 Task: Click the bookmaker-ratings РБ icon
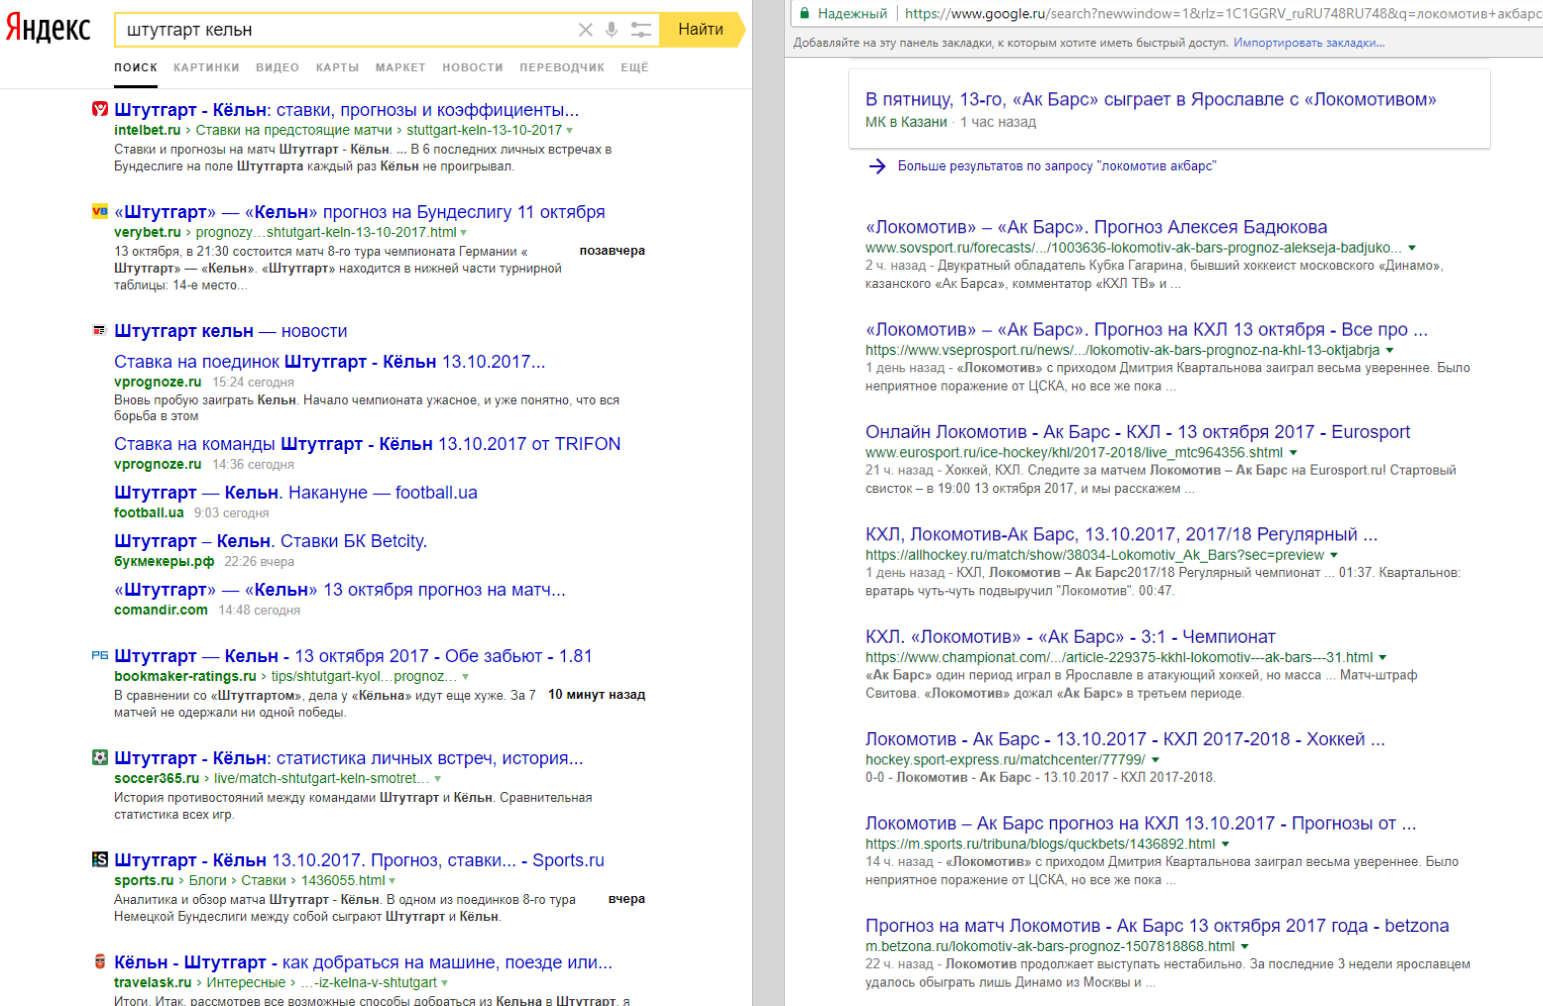[99, 656]
